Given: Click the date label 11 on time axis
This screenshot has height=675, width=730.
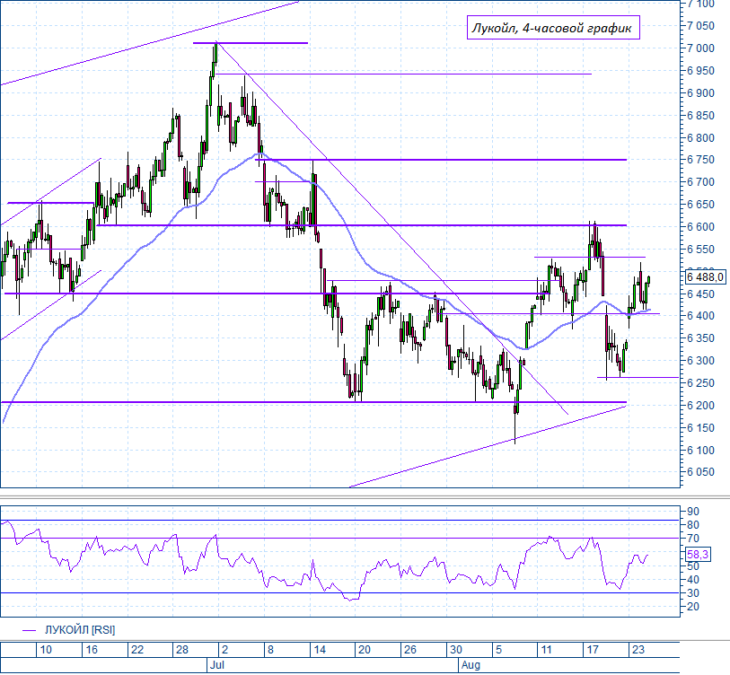Looking at the screenshot, I should [x=546, y=650].
